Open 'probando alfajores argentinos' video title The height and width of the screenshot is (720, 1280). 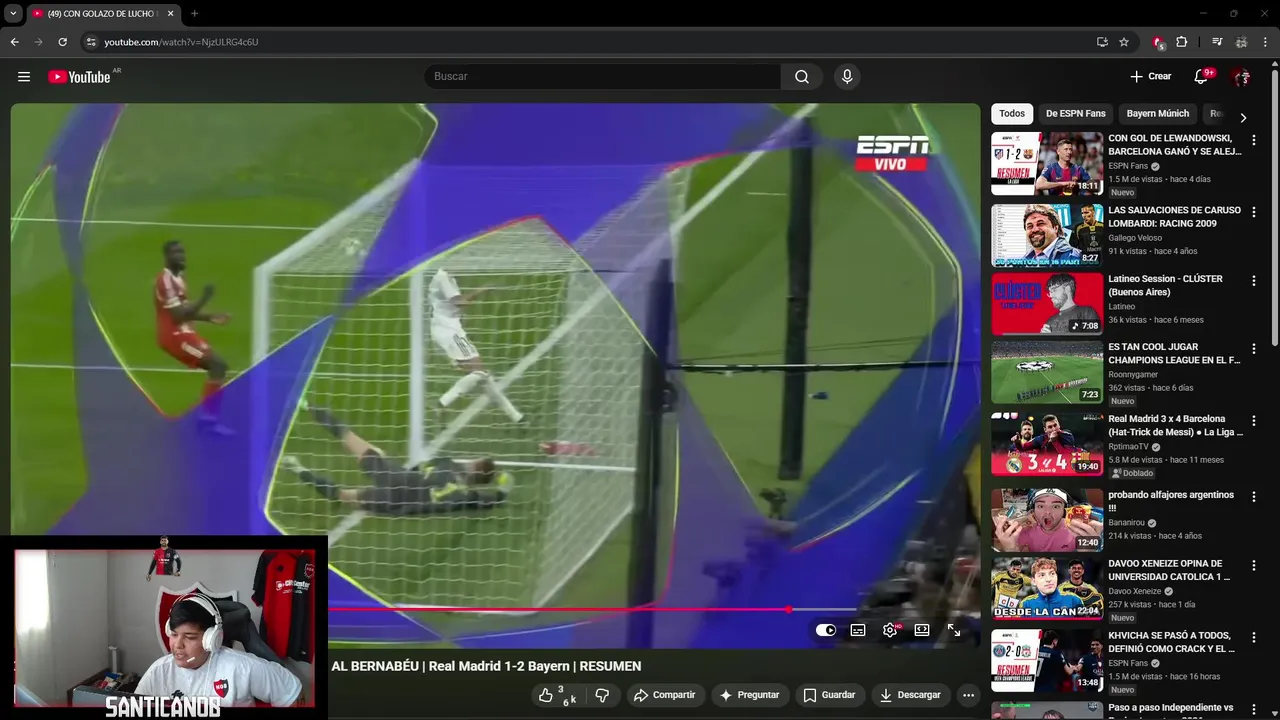click(x=1171, y=501)
